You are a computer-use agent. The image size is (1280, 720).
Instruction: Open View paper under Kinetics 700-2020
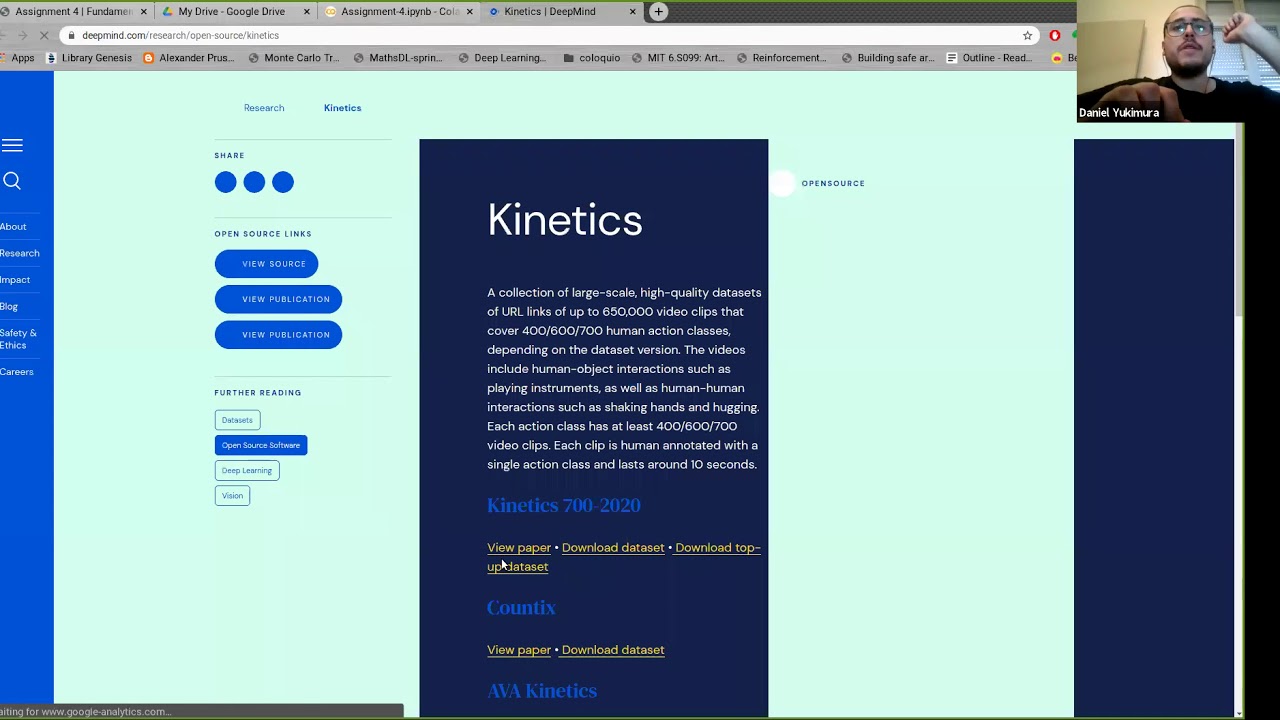click(519, 548)
